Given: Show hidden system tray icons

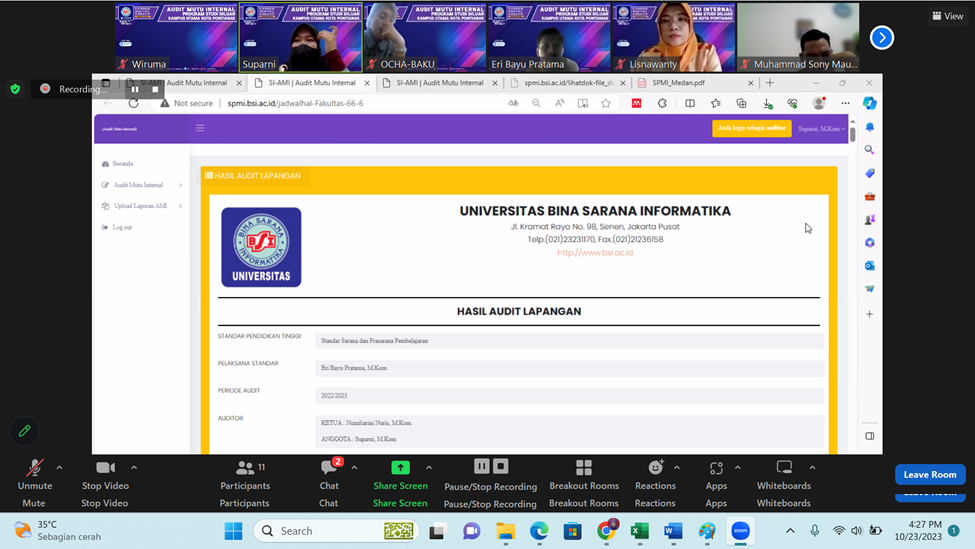Looking at the screenshot, I should coord(790,531).
